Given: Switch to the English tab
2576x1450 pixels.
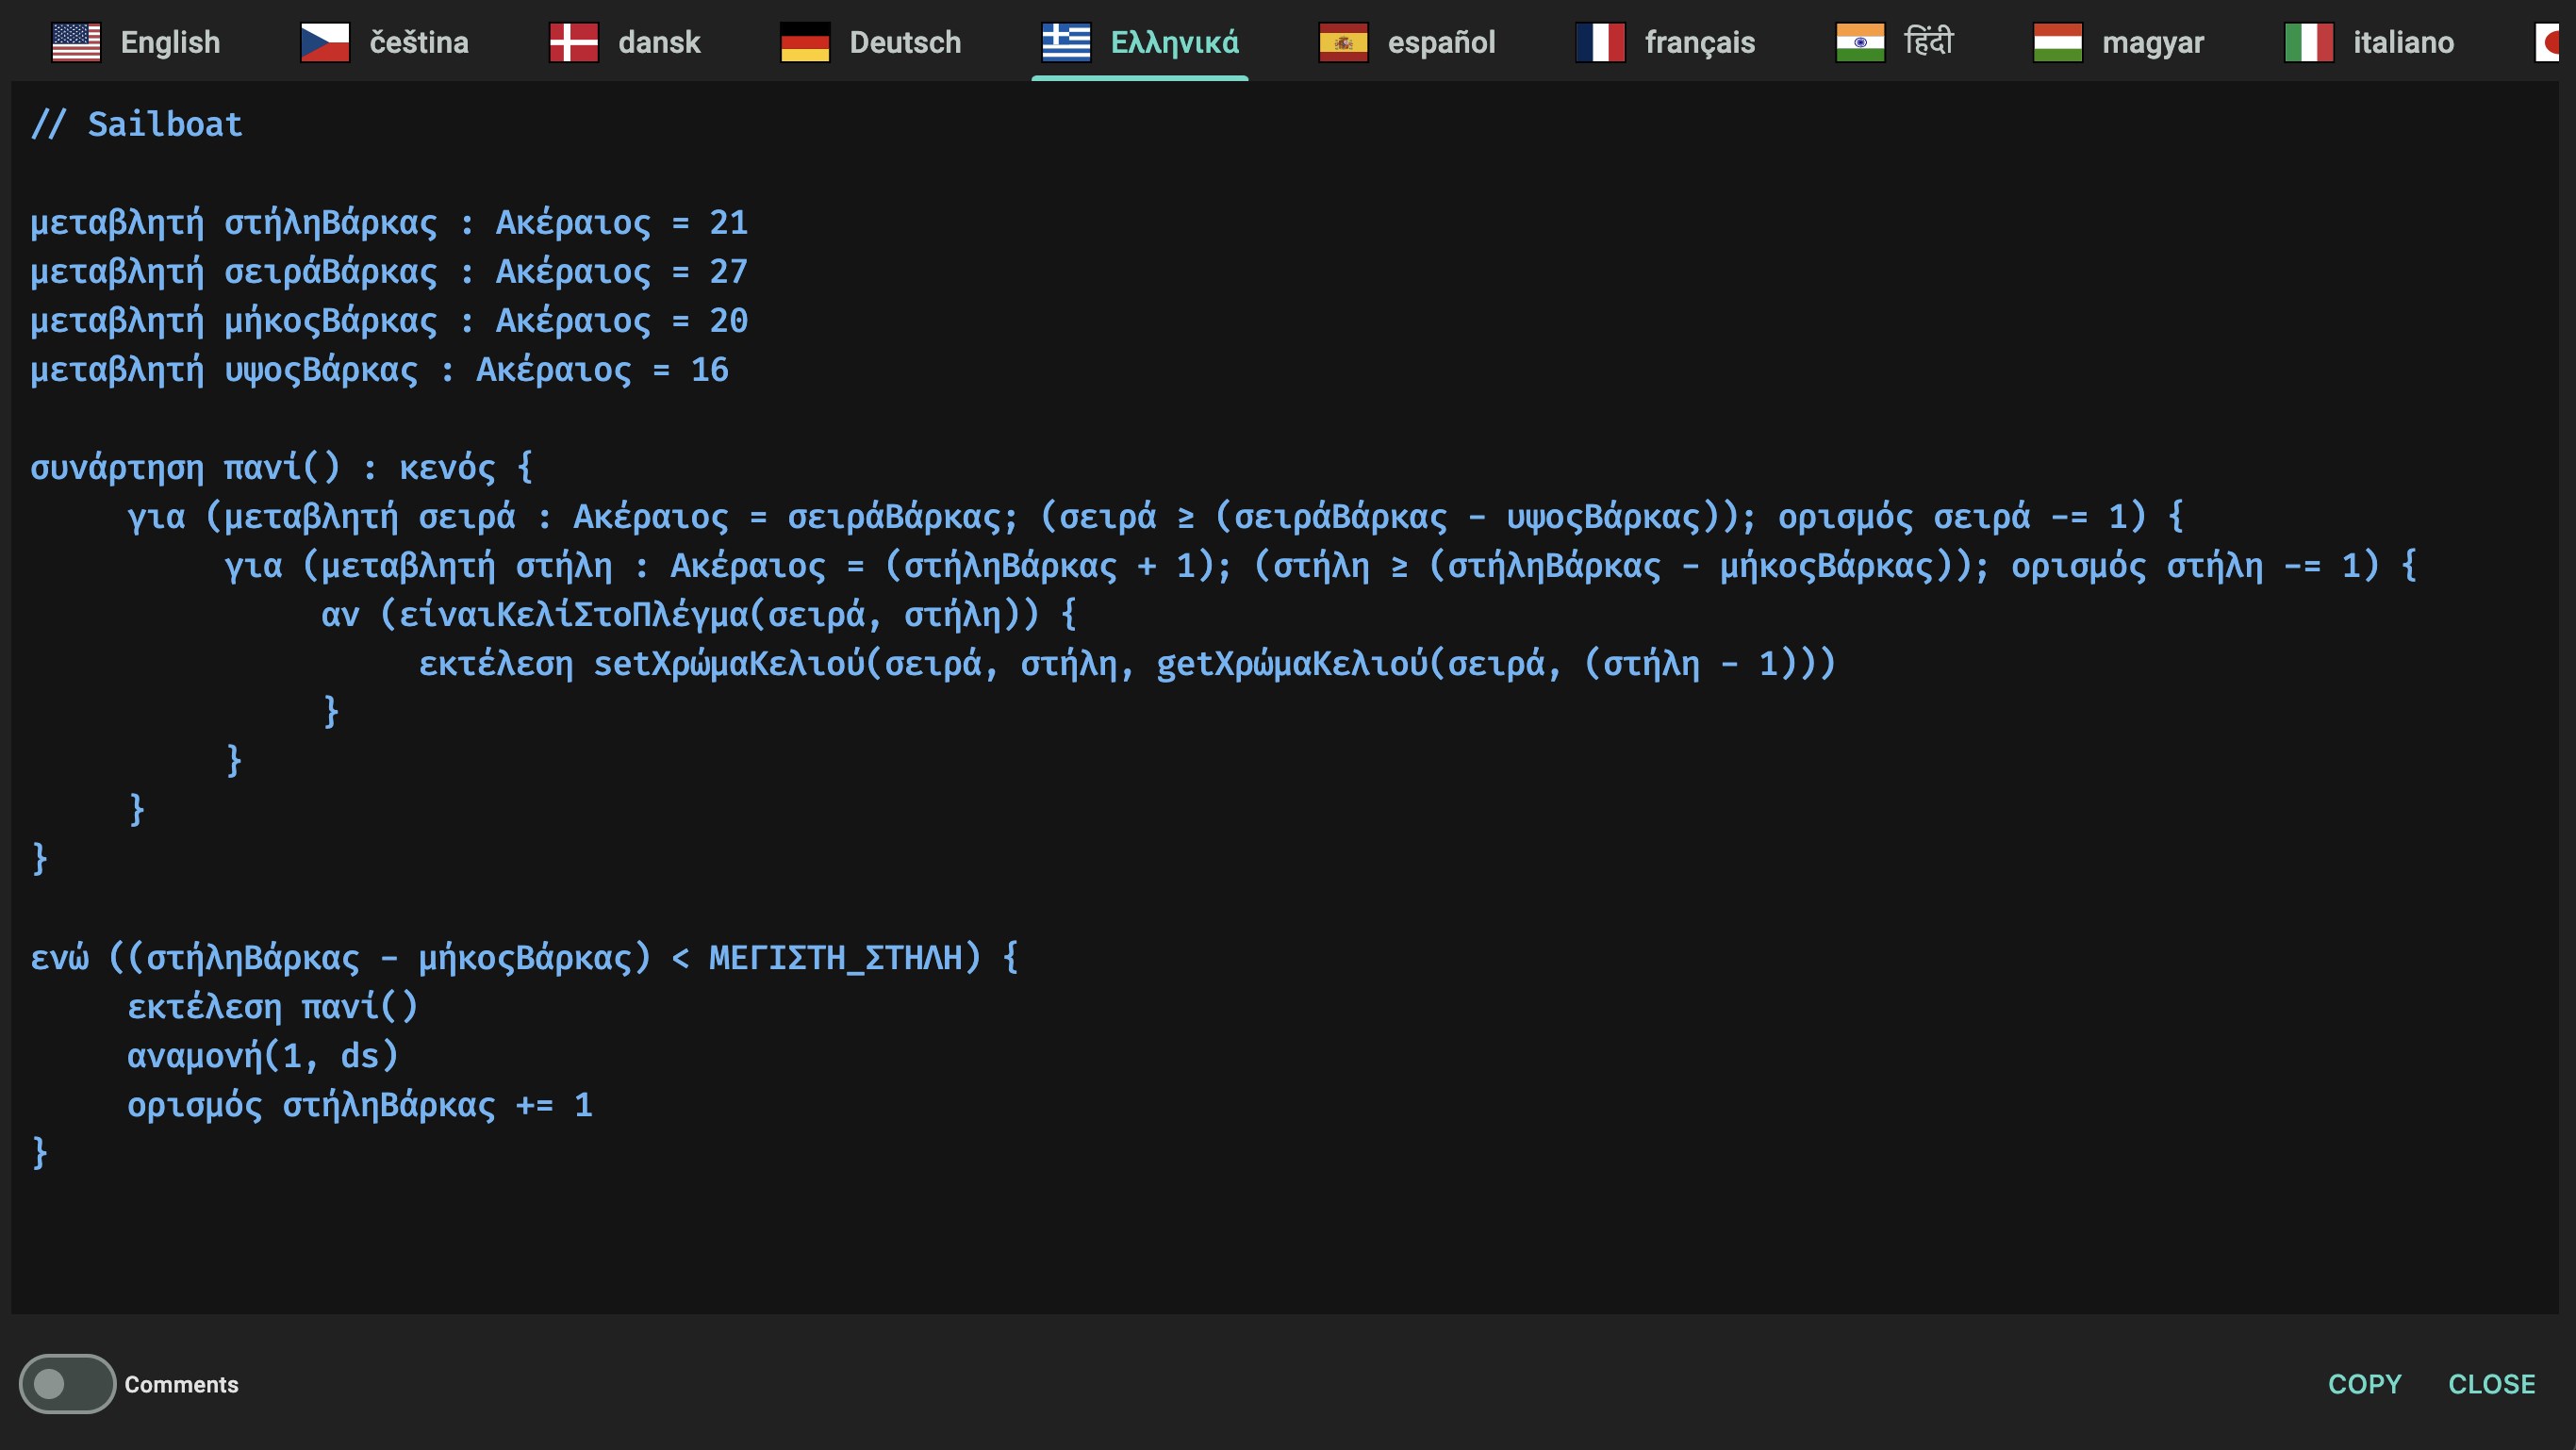Looking at the screenshot, I should point(170,42).
